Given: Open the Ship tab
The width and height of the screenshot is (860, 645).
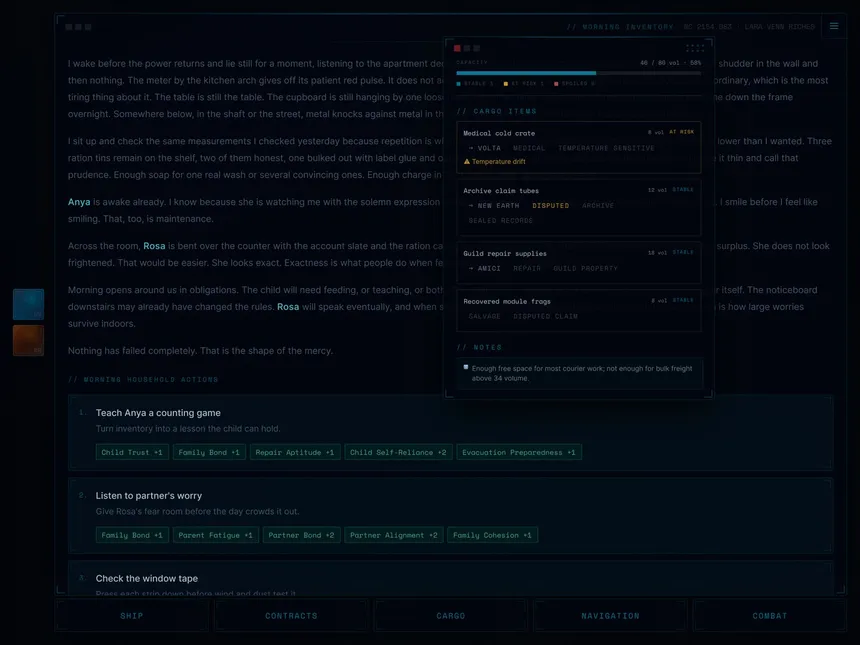Looking at the screenshot, I should click(x=132, y=616).
